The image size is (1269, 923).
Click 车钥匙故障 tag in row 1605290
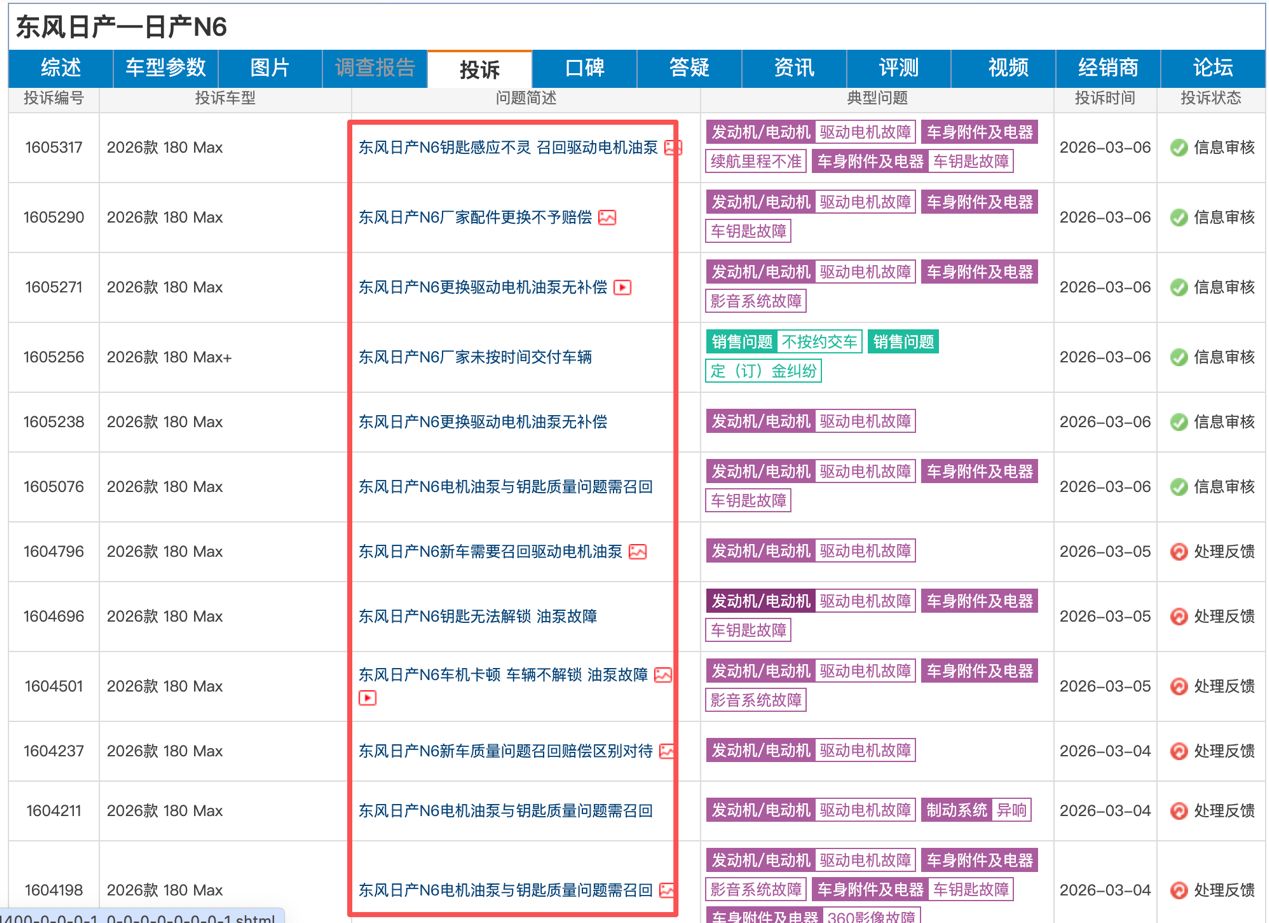(749, 231)
